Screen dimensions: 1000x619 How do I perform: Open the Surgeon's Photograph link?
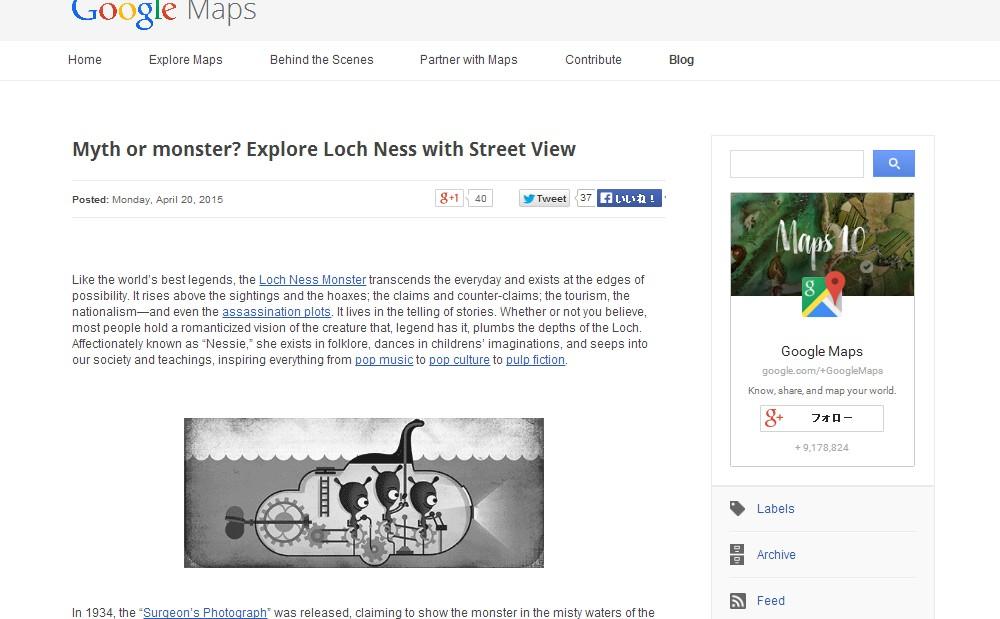[x=205, y=613]
